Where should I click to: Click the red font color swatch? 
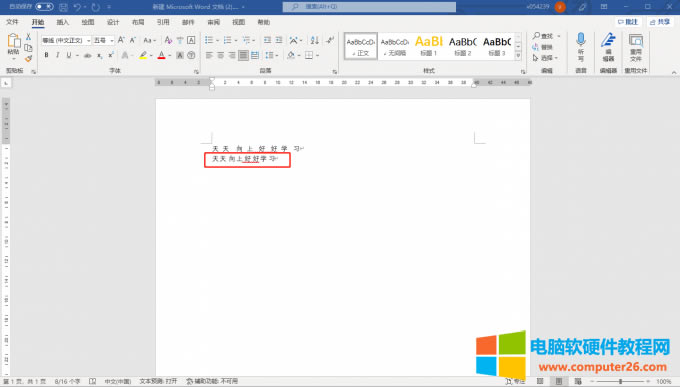161,56
